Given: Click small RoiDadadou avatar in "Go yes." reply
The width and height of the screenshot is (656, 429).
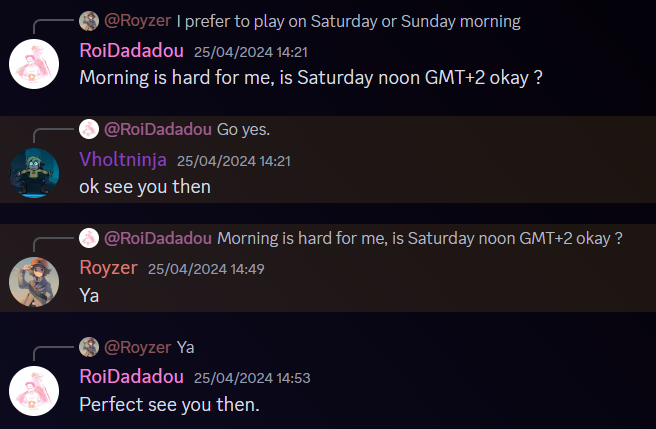Looking at the screenshot, I should [x=89, y=129].
